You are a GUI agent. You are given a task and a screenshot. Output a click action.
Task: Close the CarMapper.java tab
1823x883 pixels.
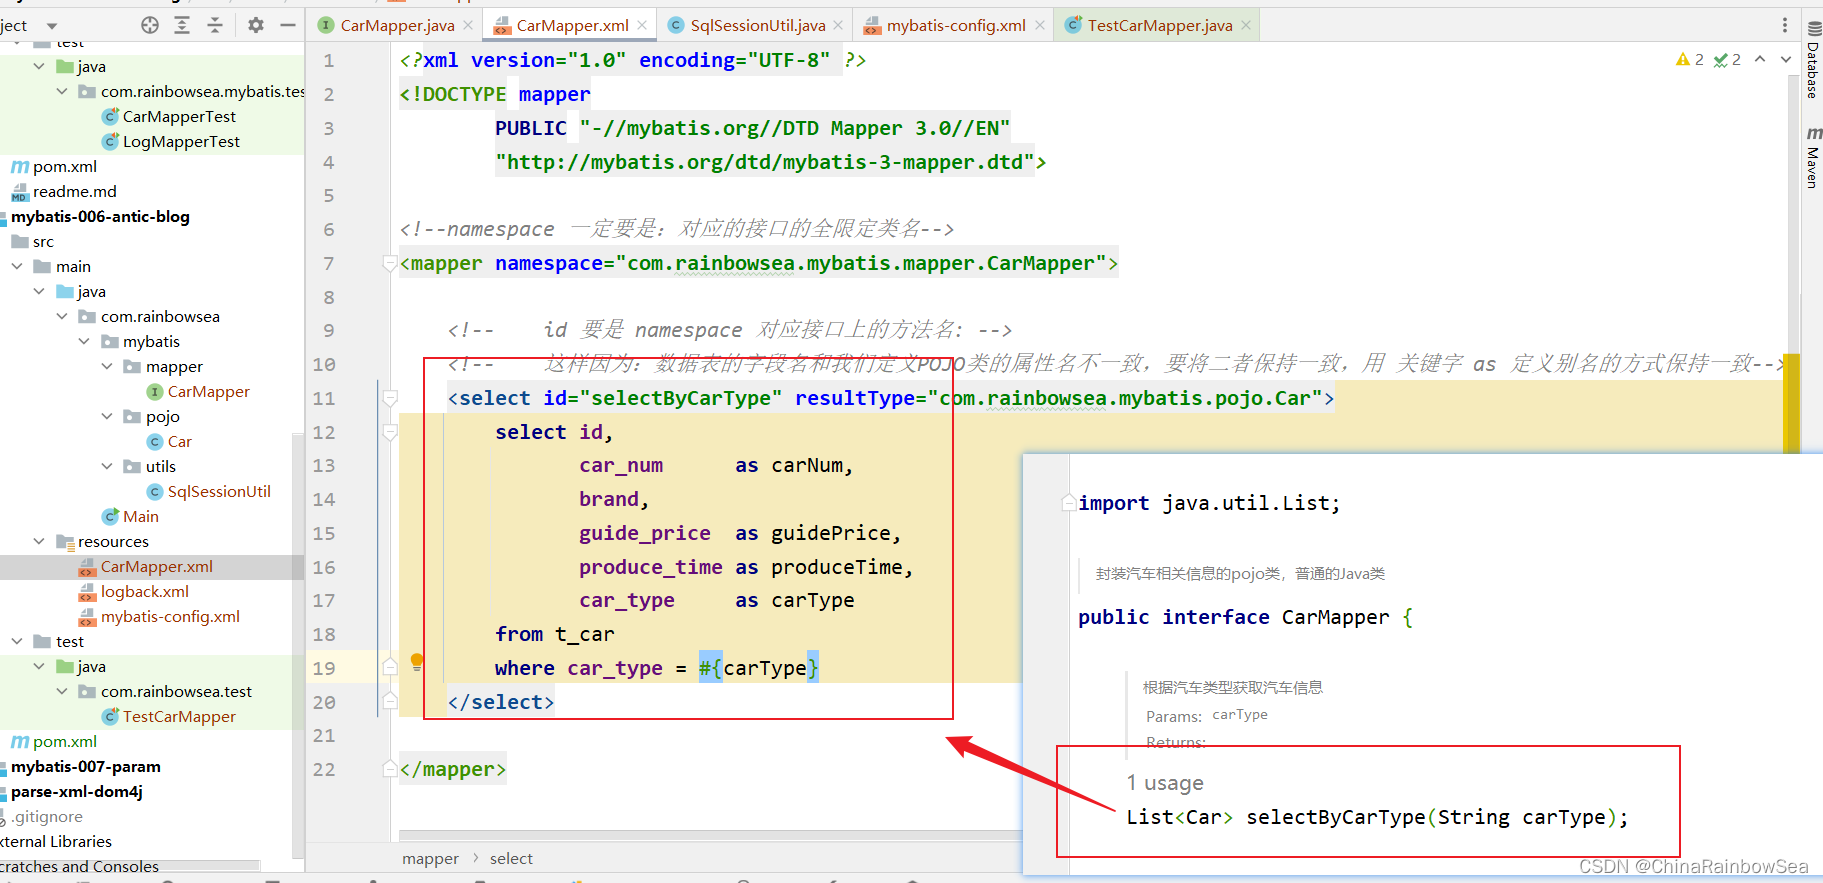coord(468,25)
